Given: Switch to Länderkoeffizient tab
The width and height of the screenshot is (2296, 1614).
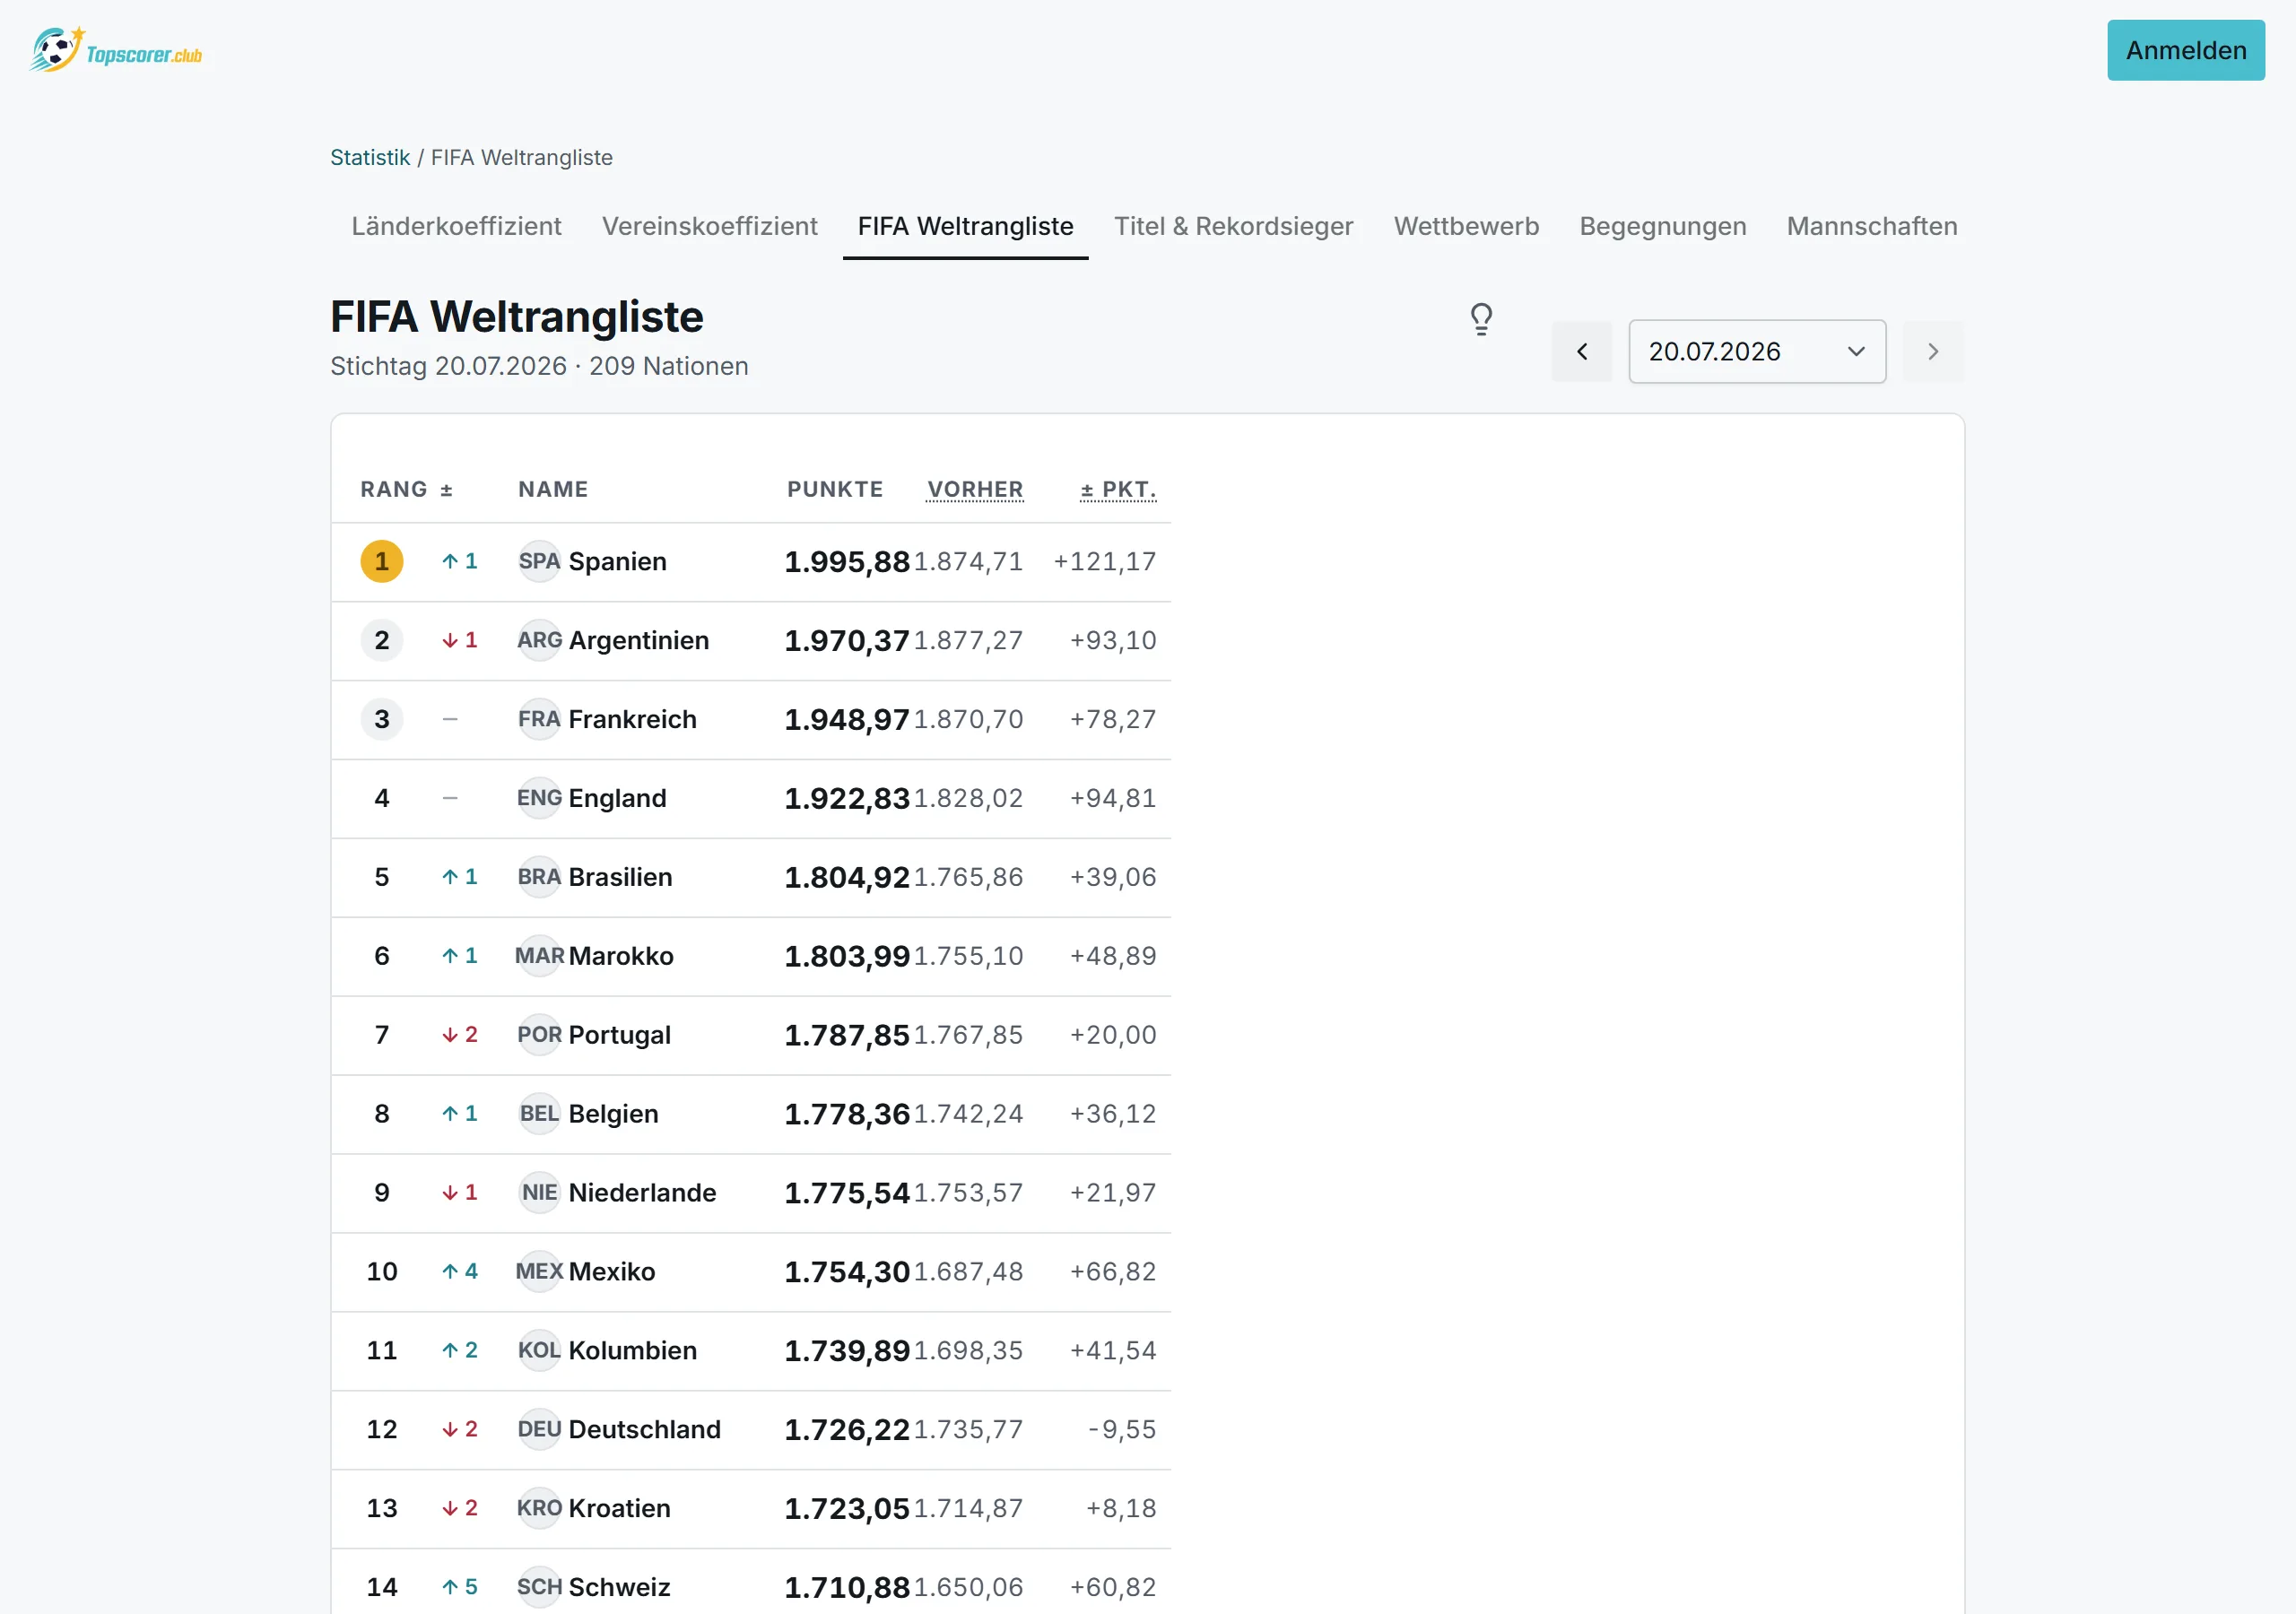Looking at the screenshot, I should pos(456,227).
